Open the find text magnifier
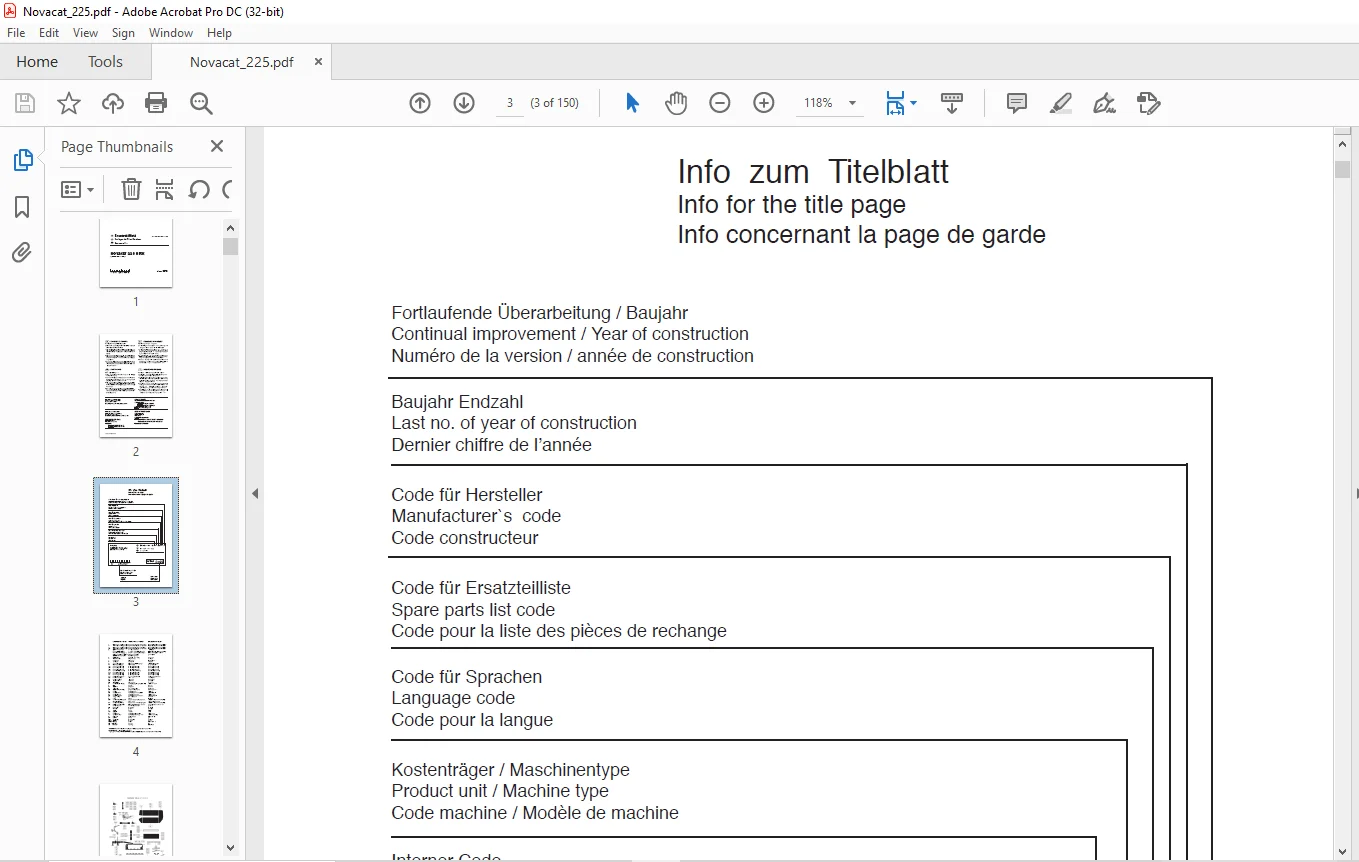 click(201, 103)
